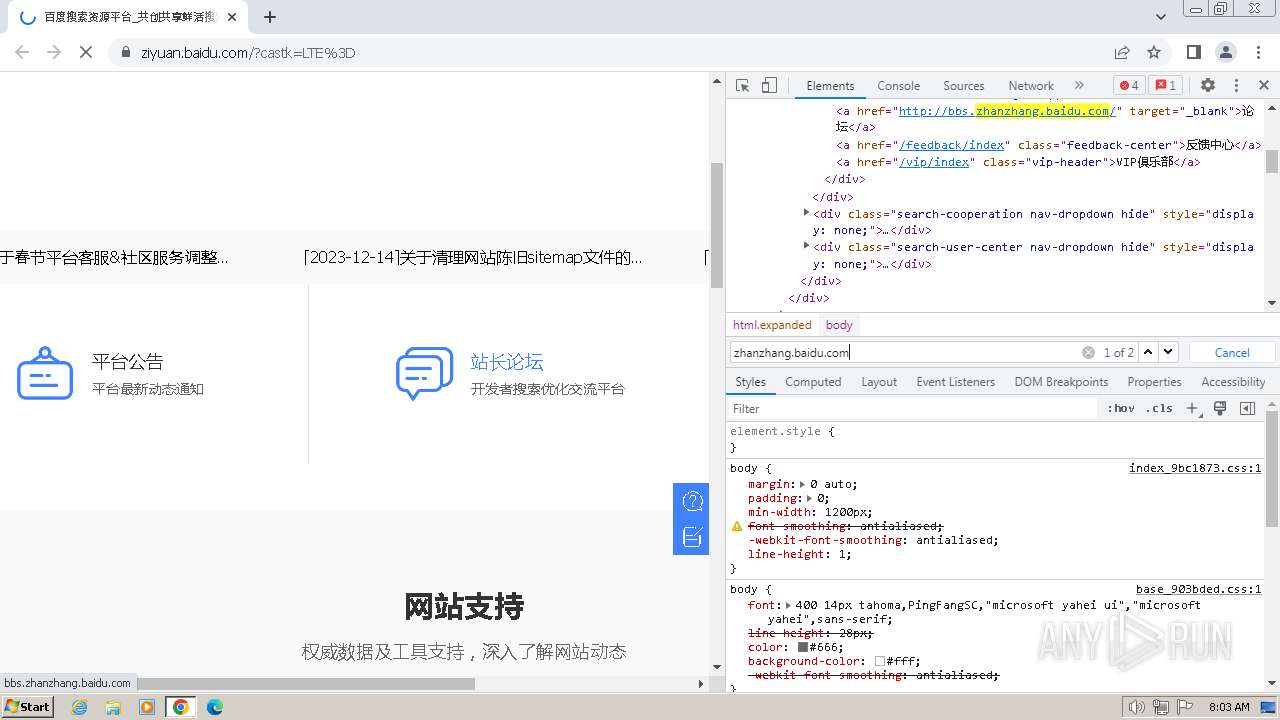
Task: Toggle the device toolbar icon
Action: 769,86
